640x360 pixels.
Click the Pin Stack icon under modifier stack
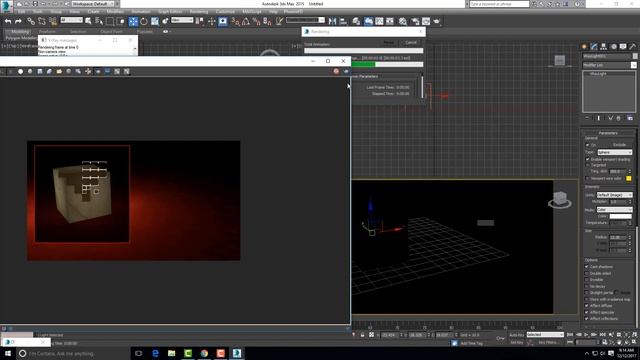(587, 118)
